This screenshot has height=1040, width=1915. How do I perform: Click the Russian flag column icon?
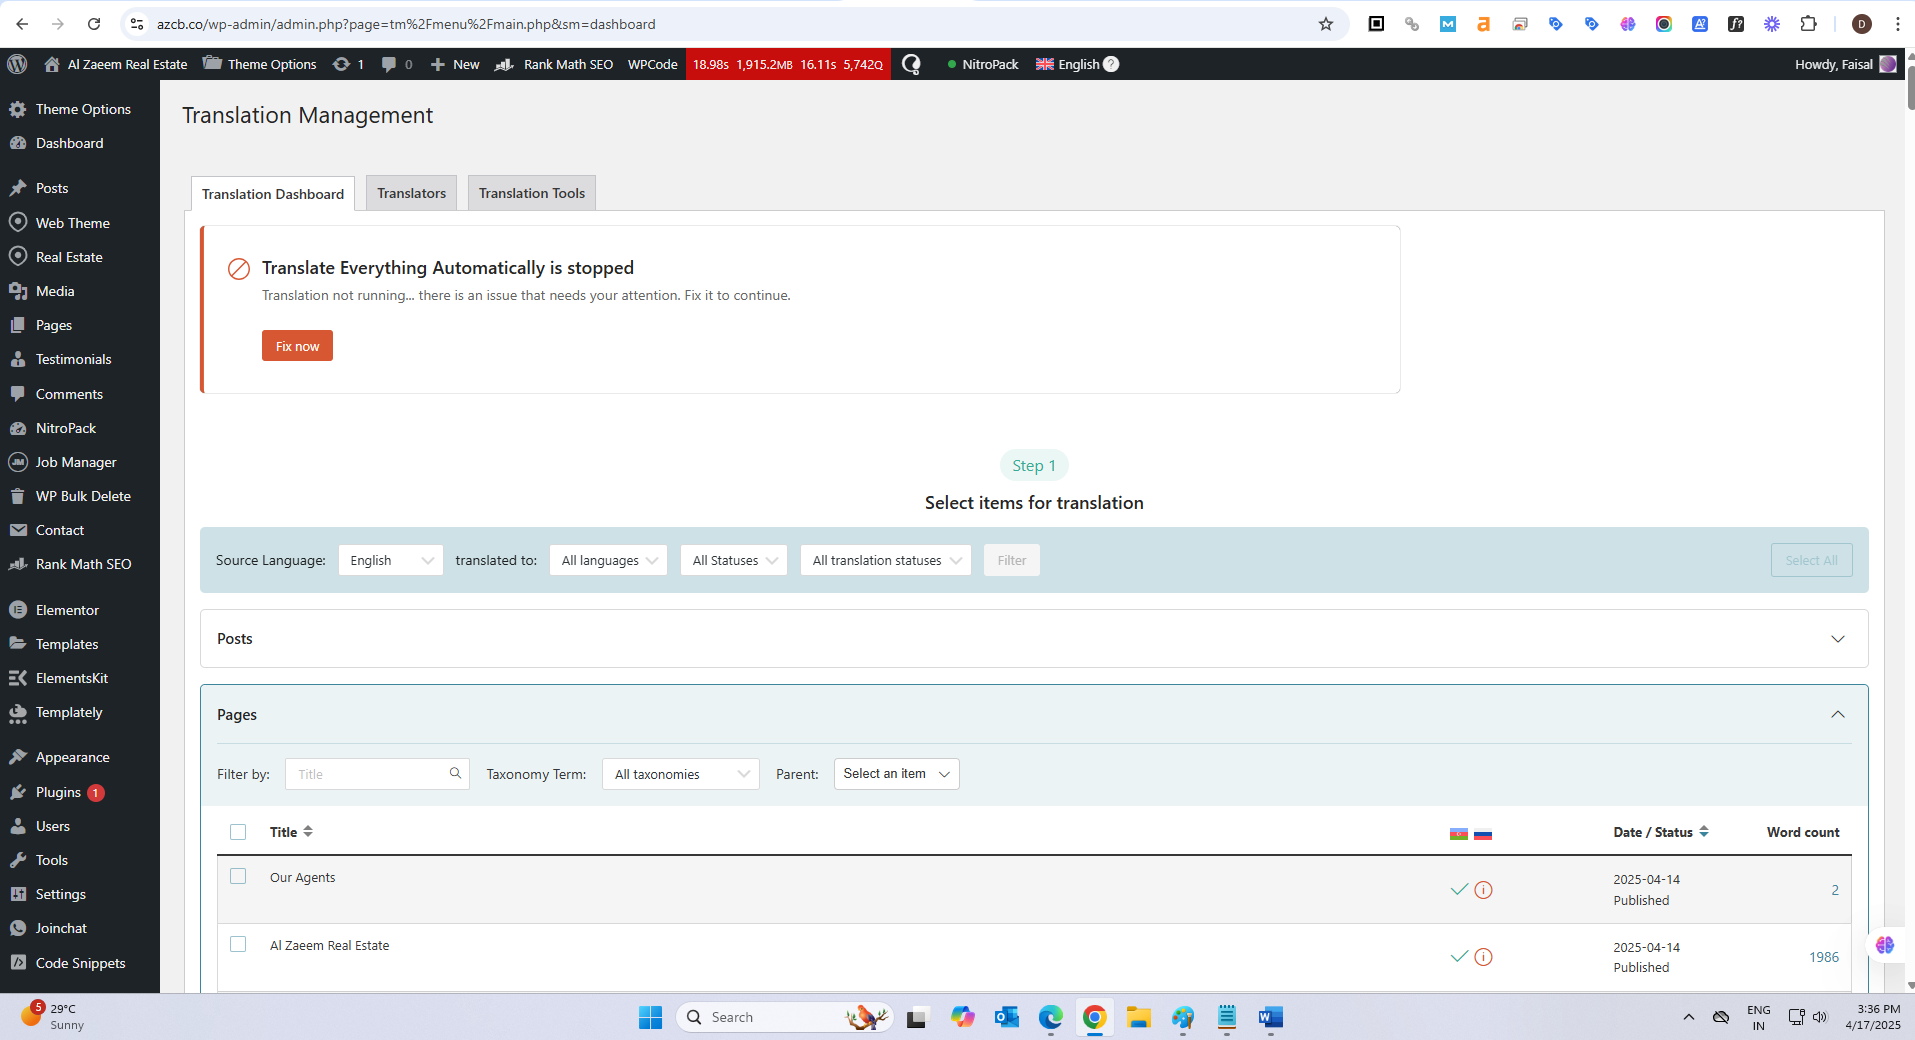click(1483, 834)
